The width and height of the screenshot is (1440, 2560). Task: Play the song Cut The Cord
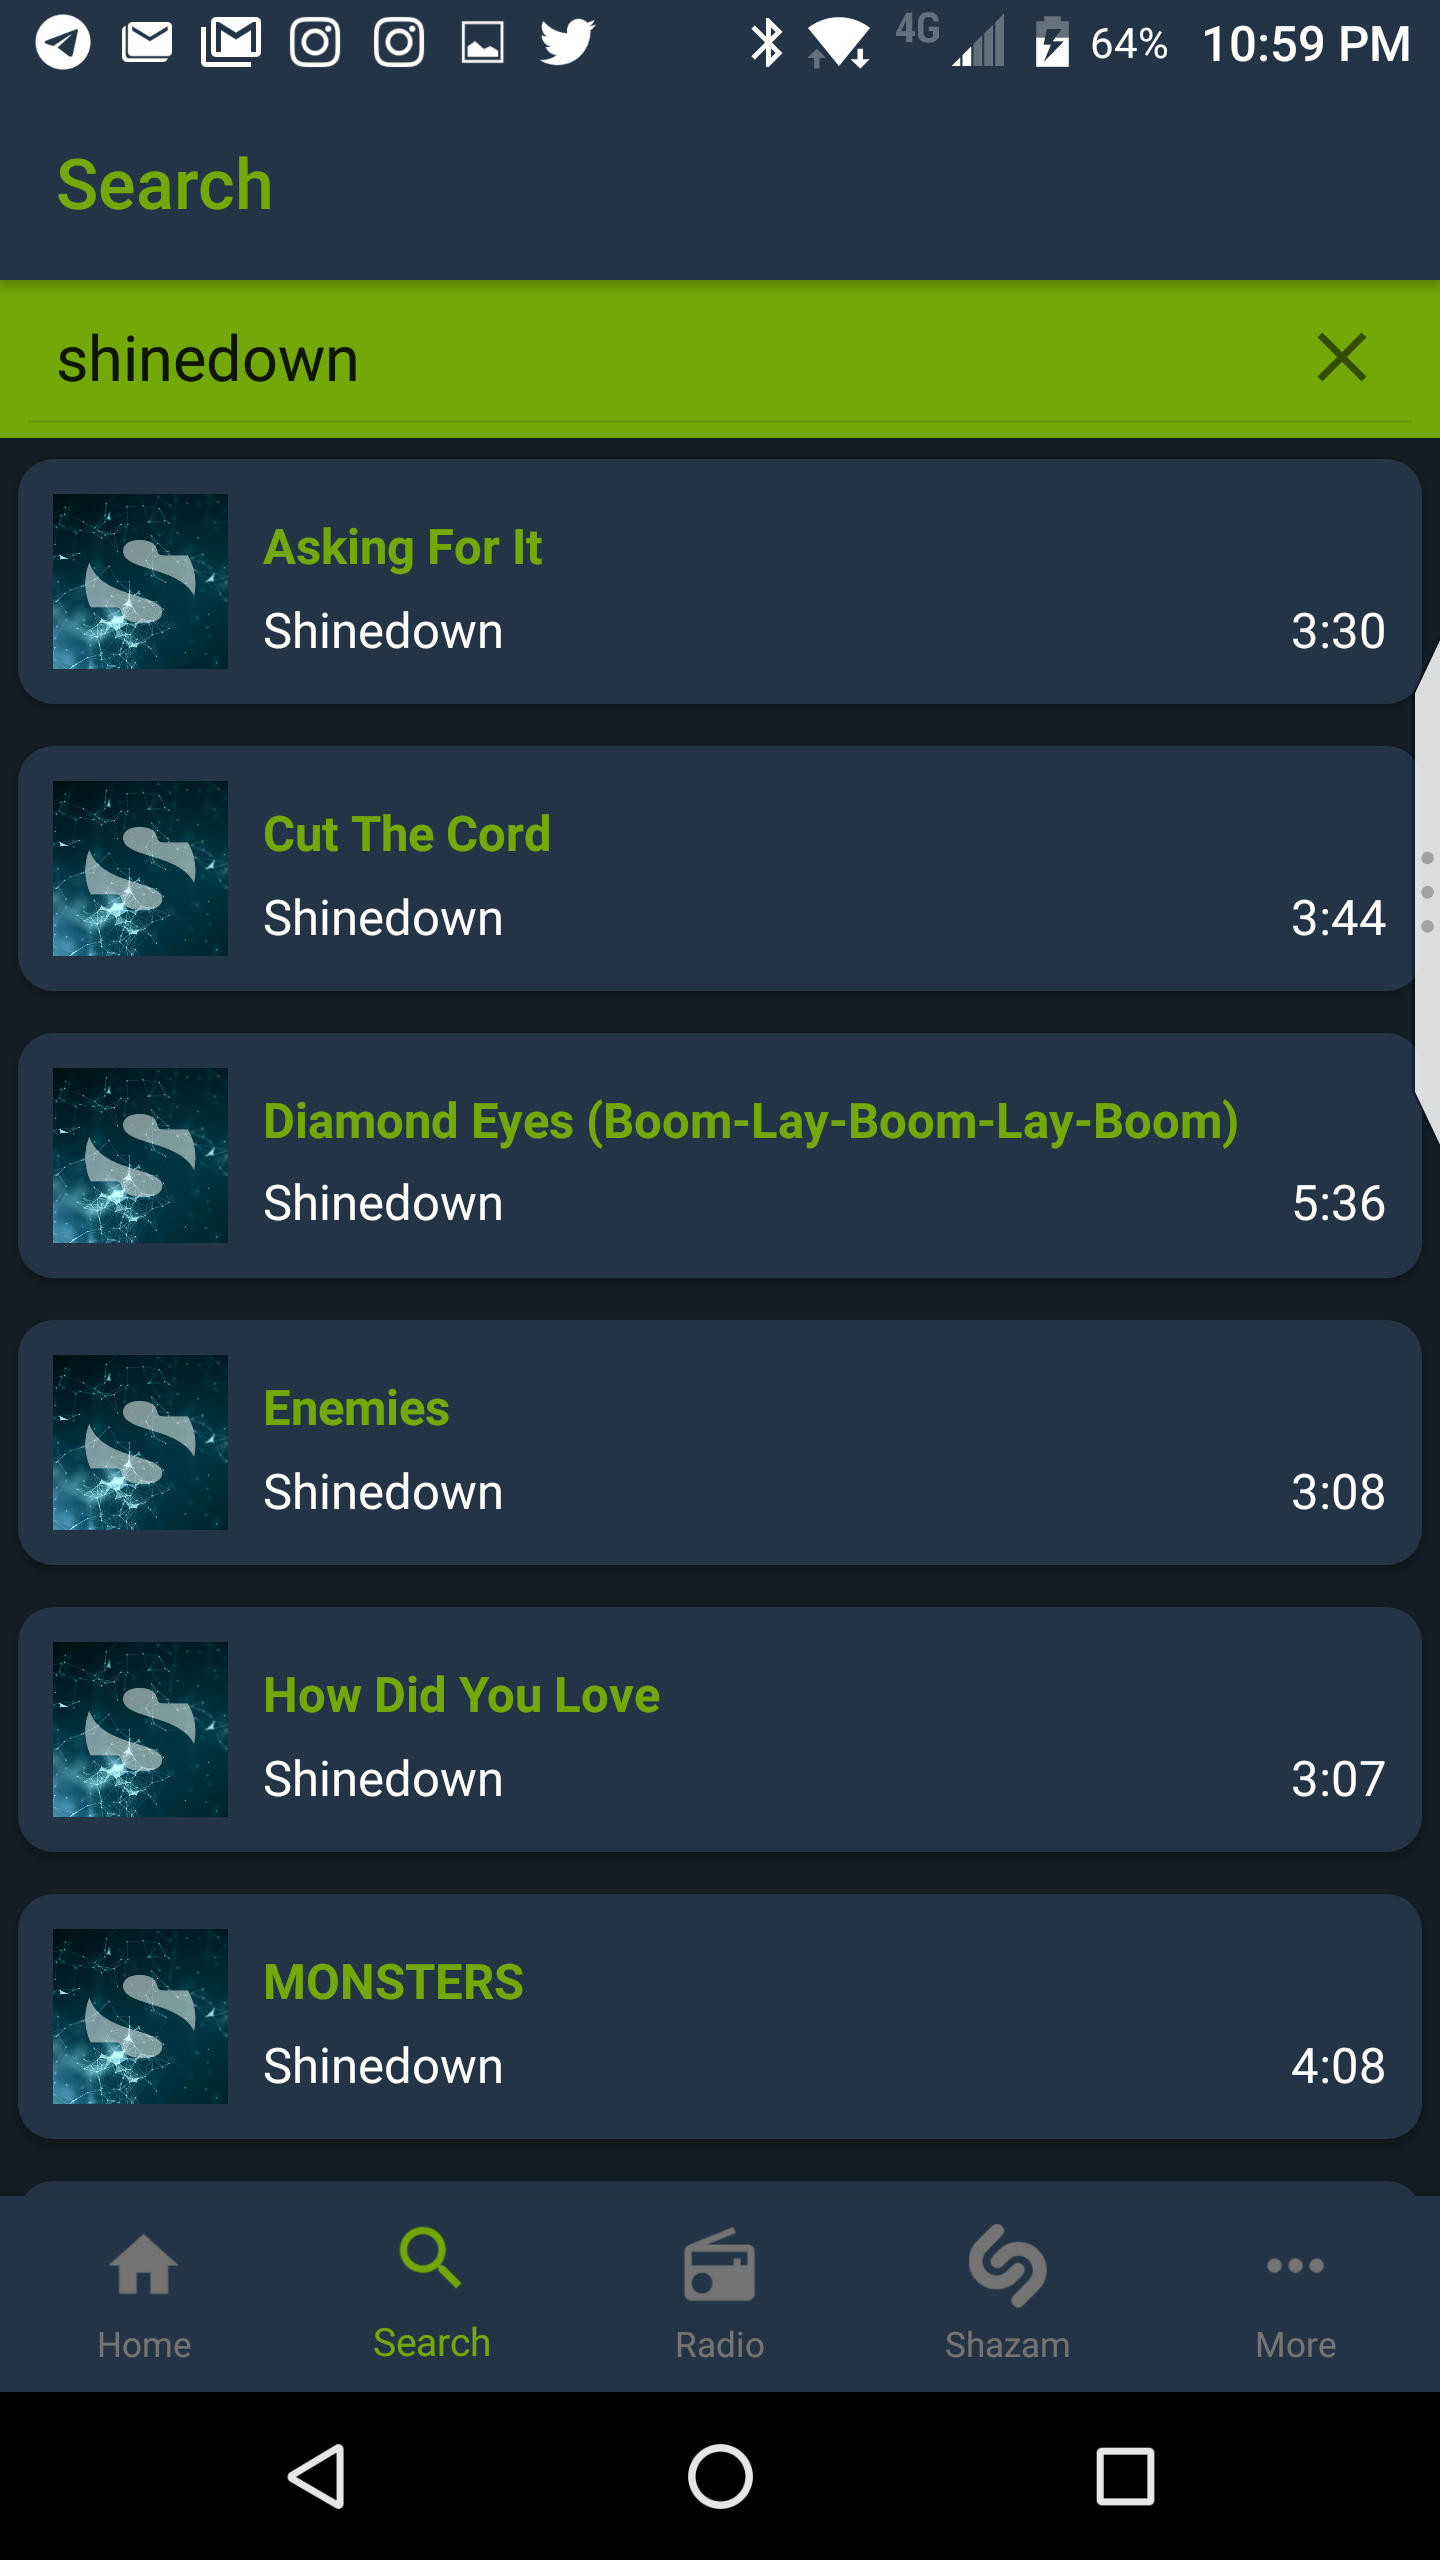pos(720,868)
